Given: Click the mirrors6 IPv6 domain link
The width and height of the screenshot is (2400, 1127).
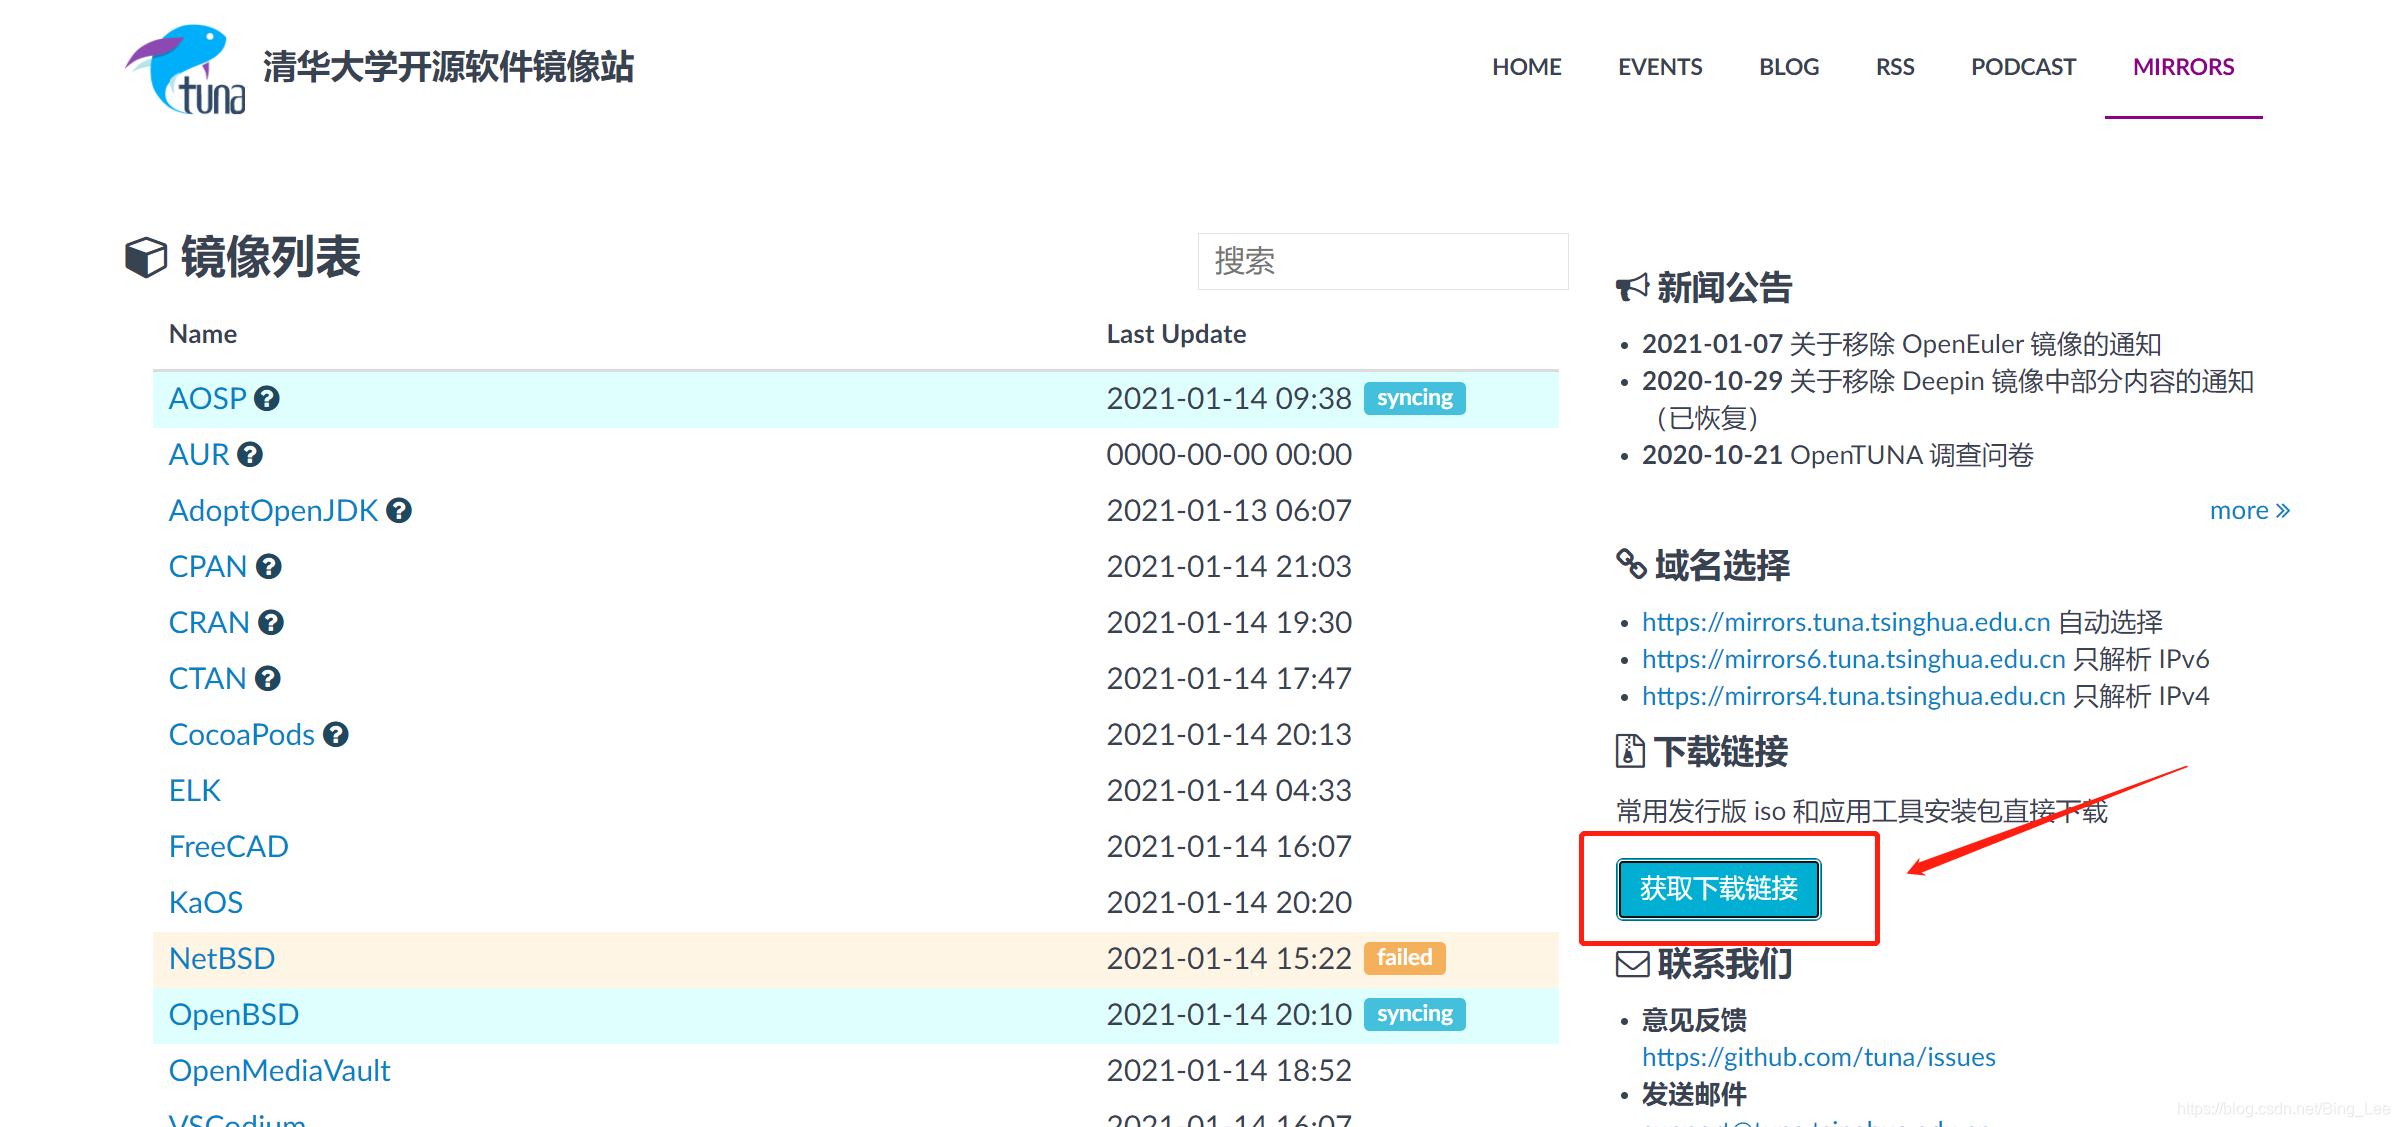Looking at the screenshot, I should pos(1852,659).
